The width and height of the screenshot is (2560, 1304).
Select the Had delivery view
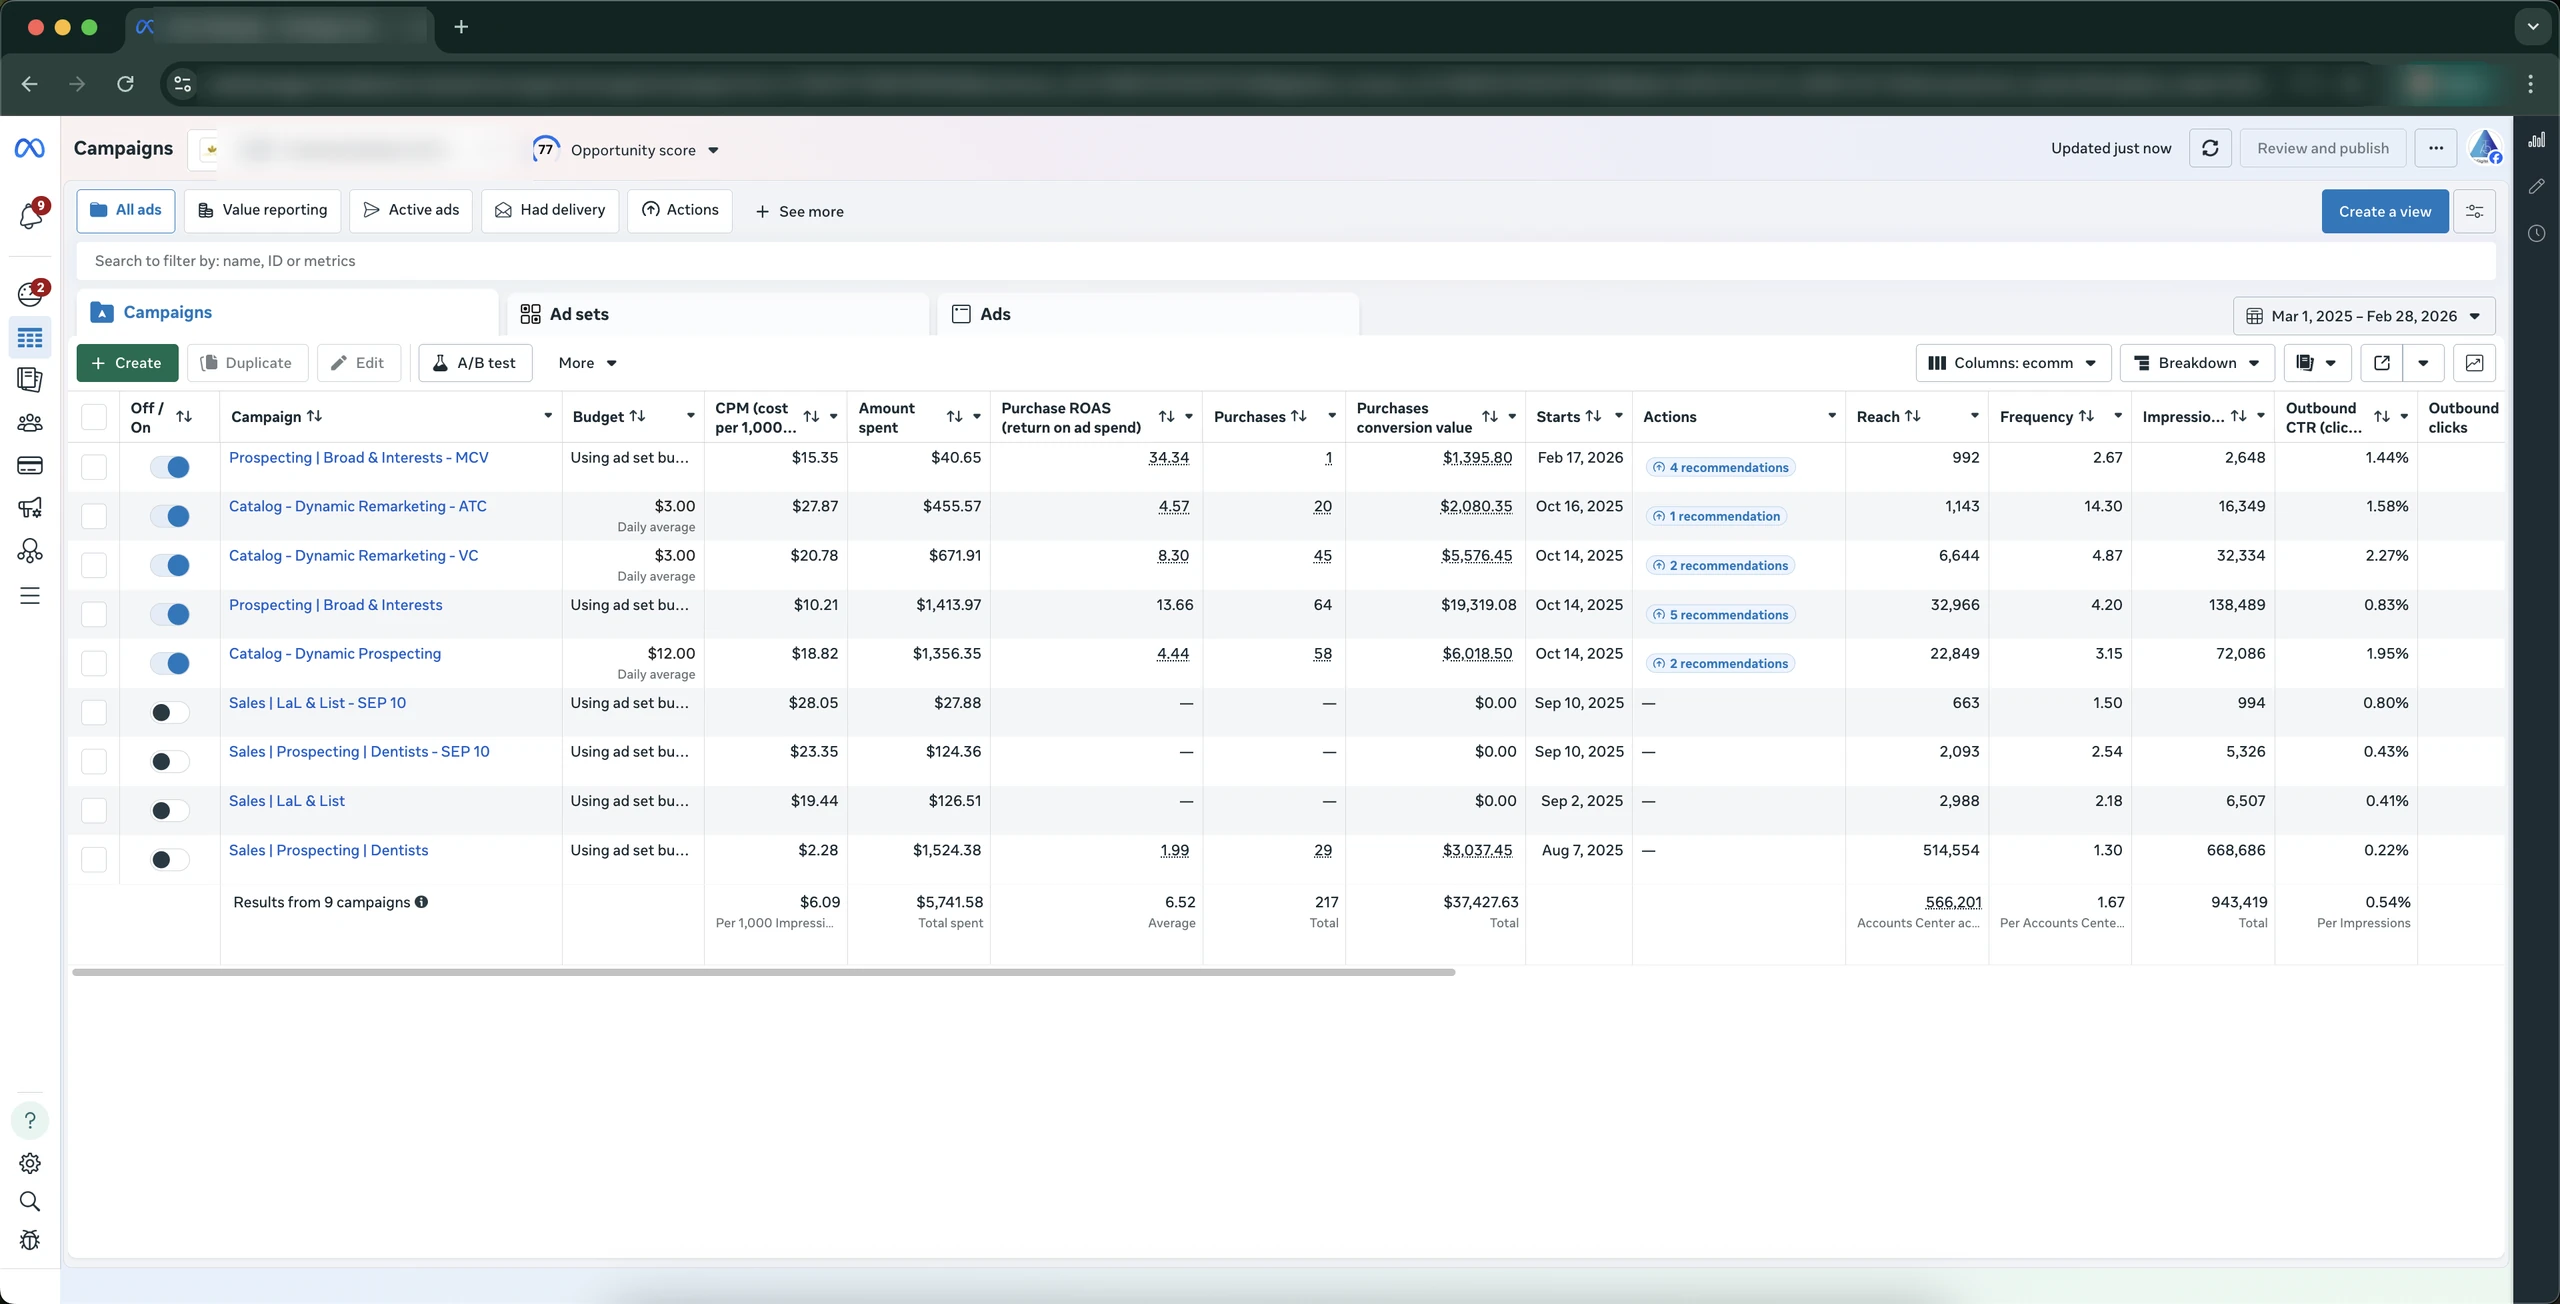(x=550, y=210)
